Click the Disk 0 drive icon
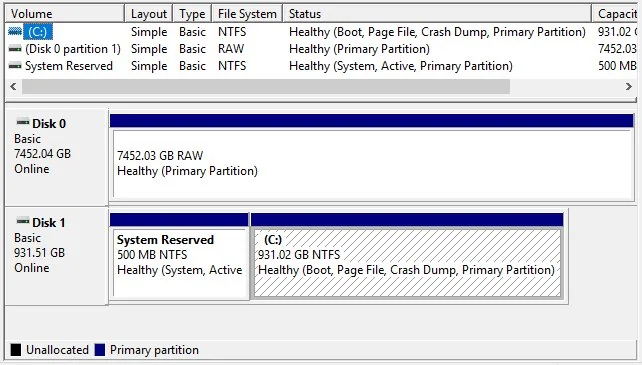This screenshot has height=365, width=642. (x=23, y=122)
